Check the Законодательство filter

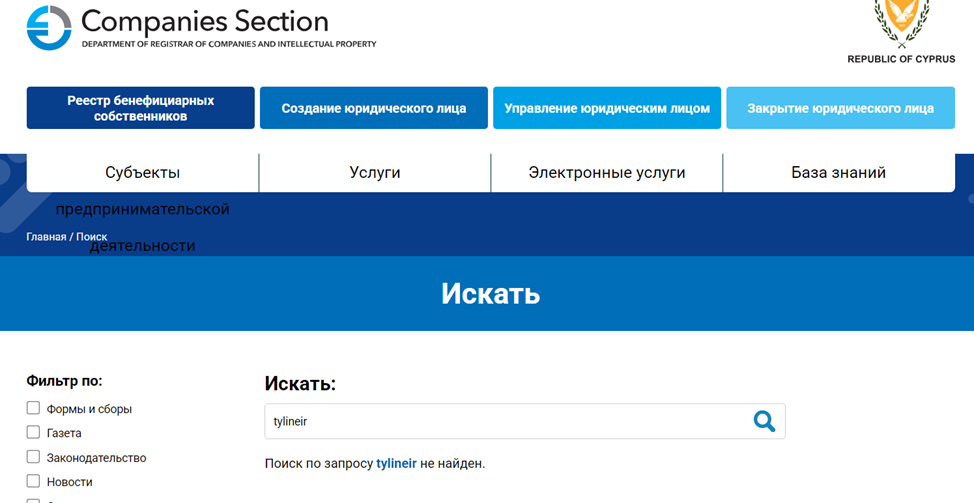pos(33,457)
